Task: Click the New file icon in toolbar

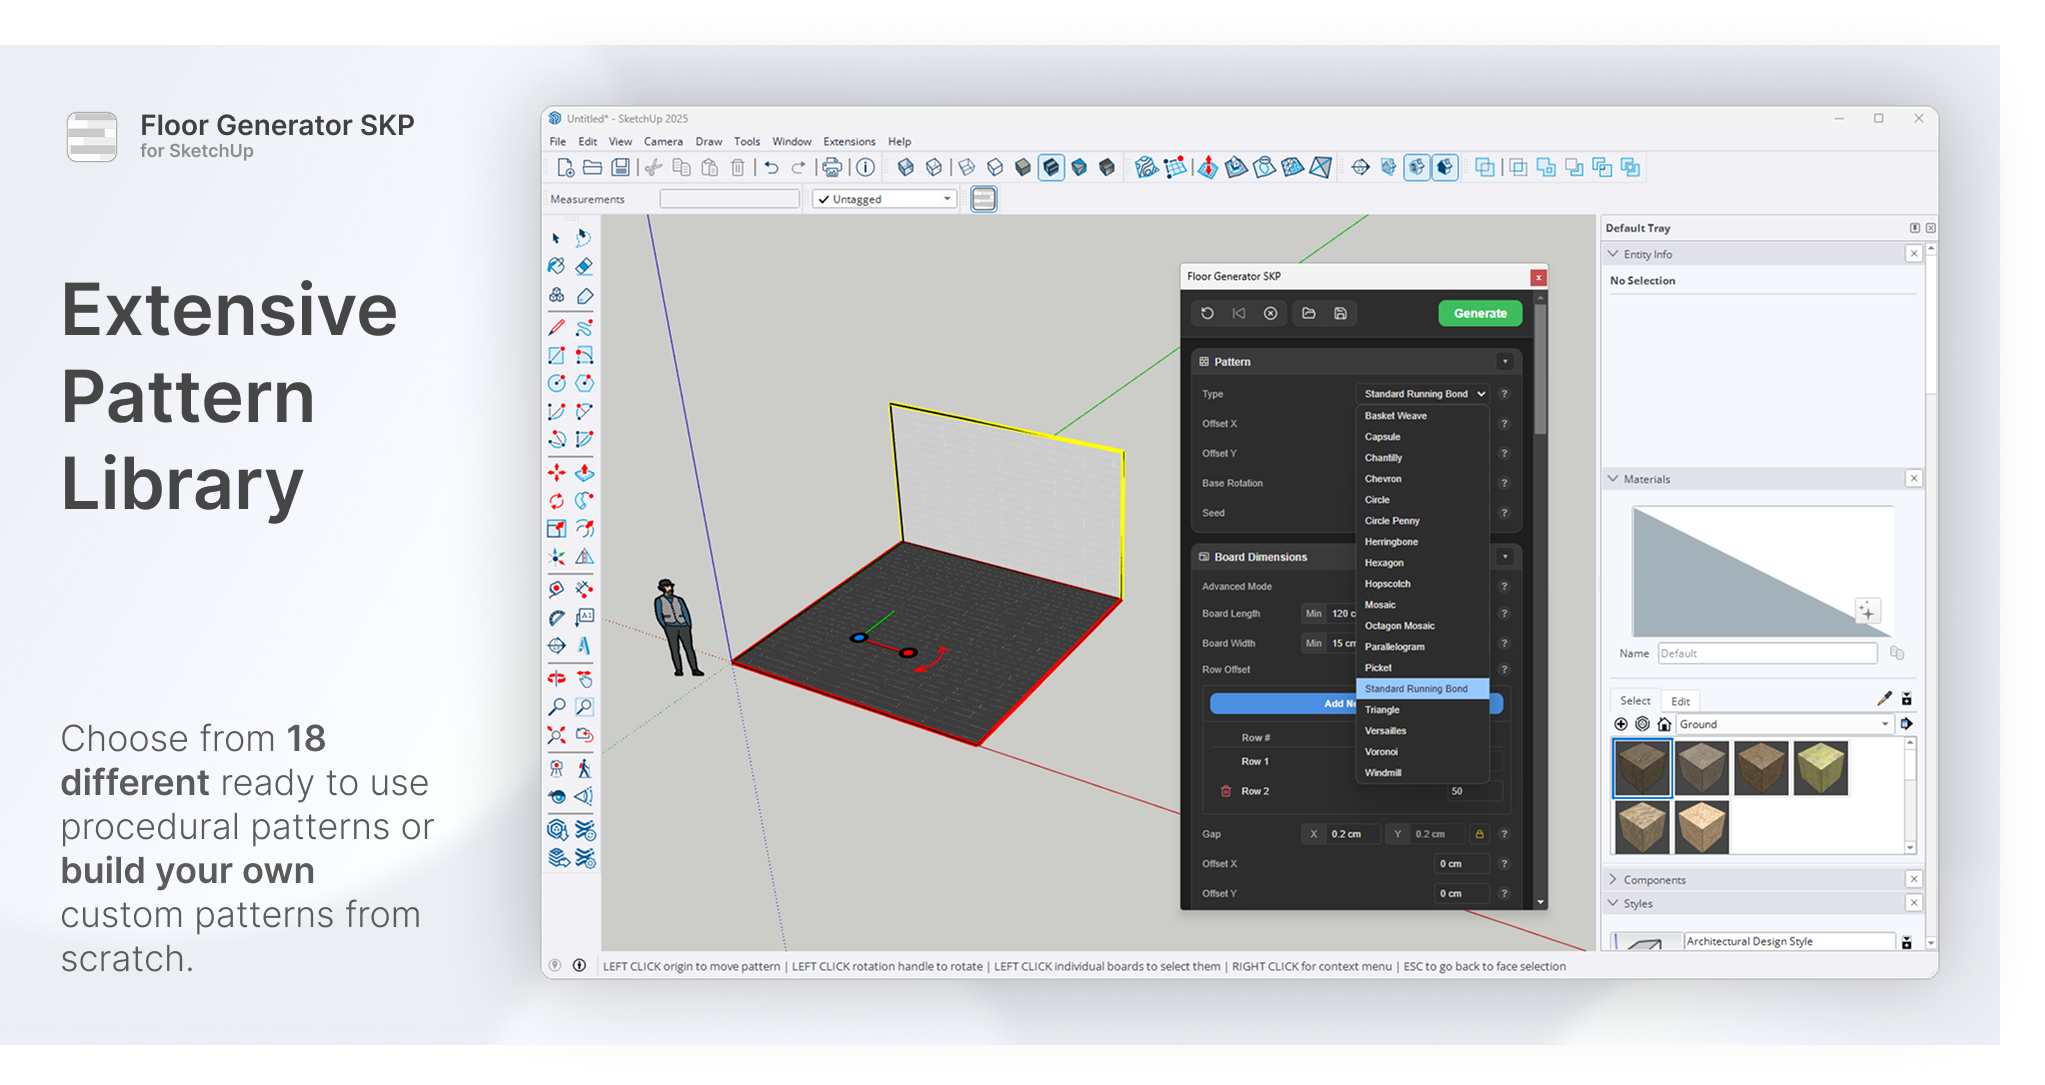Action: point(565,168)
